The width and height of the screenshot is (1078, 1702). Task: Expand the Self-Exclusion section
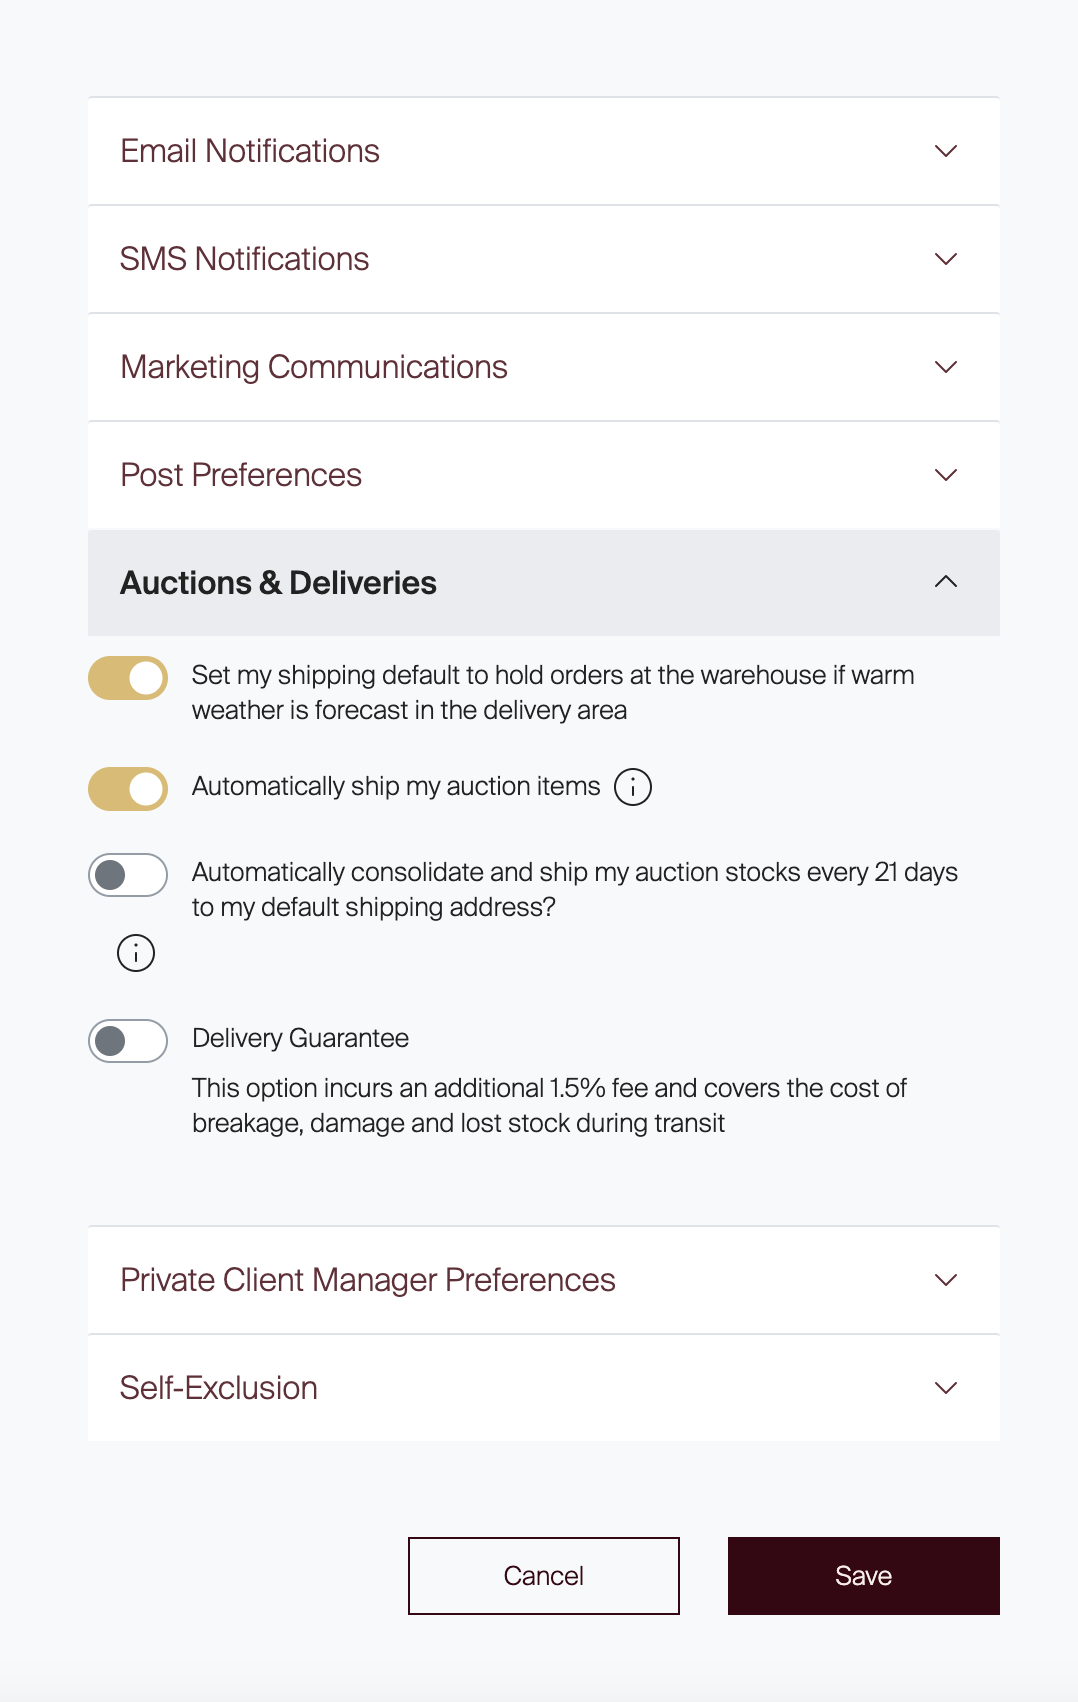(544, 1388)
